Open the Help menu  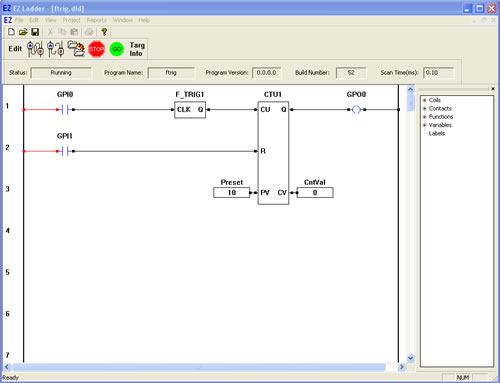144,20
